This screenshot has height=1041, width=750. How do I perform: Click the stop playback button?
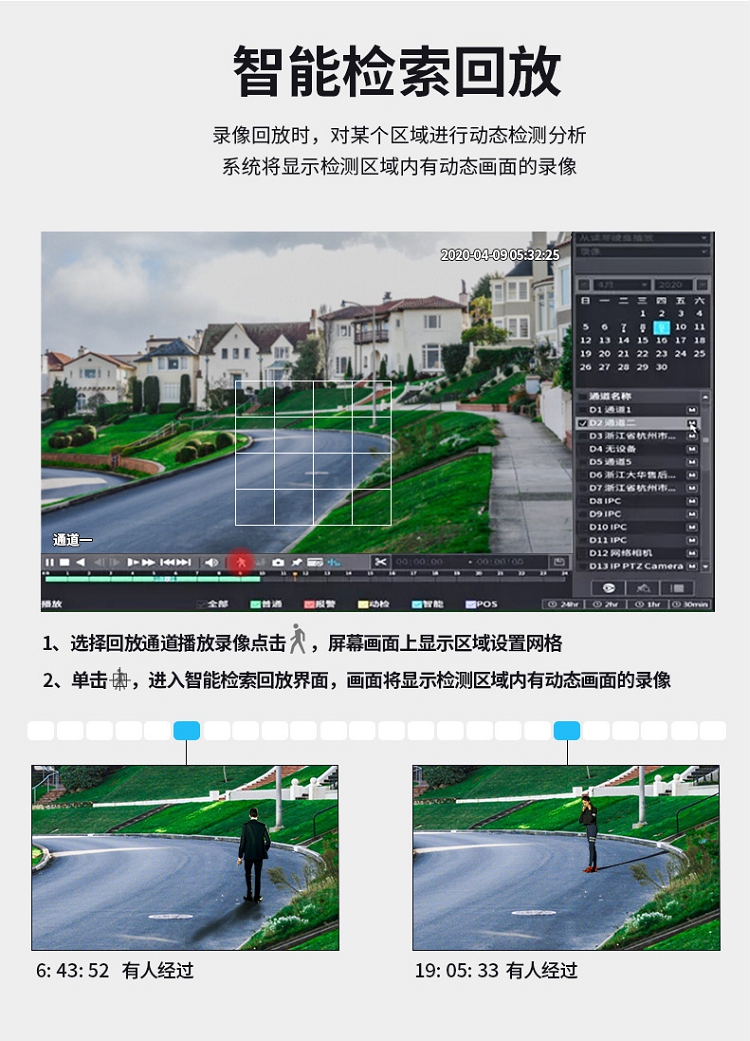coord(64,563)
